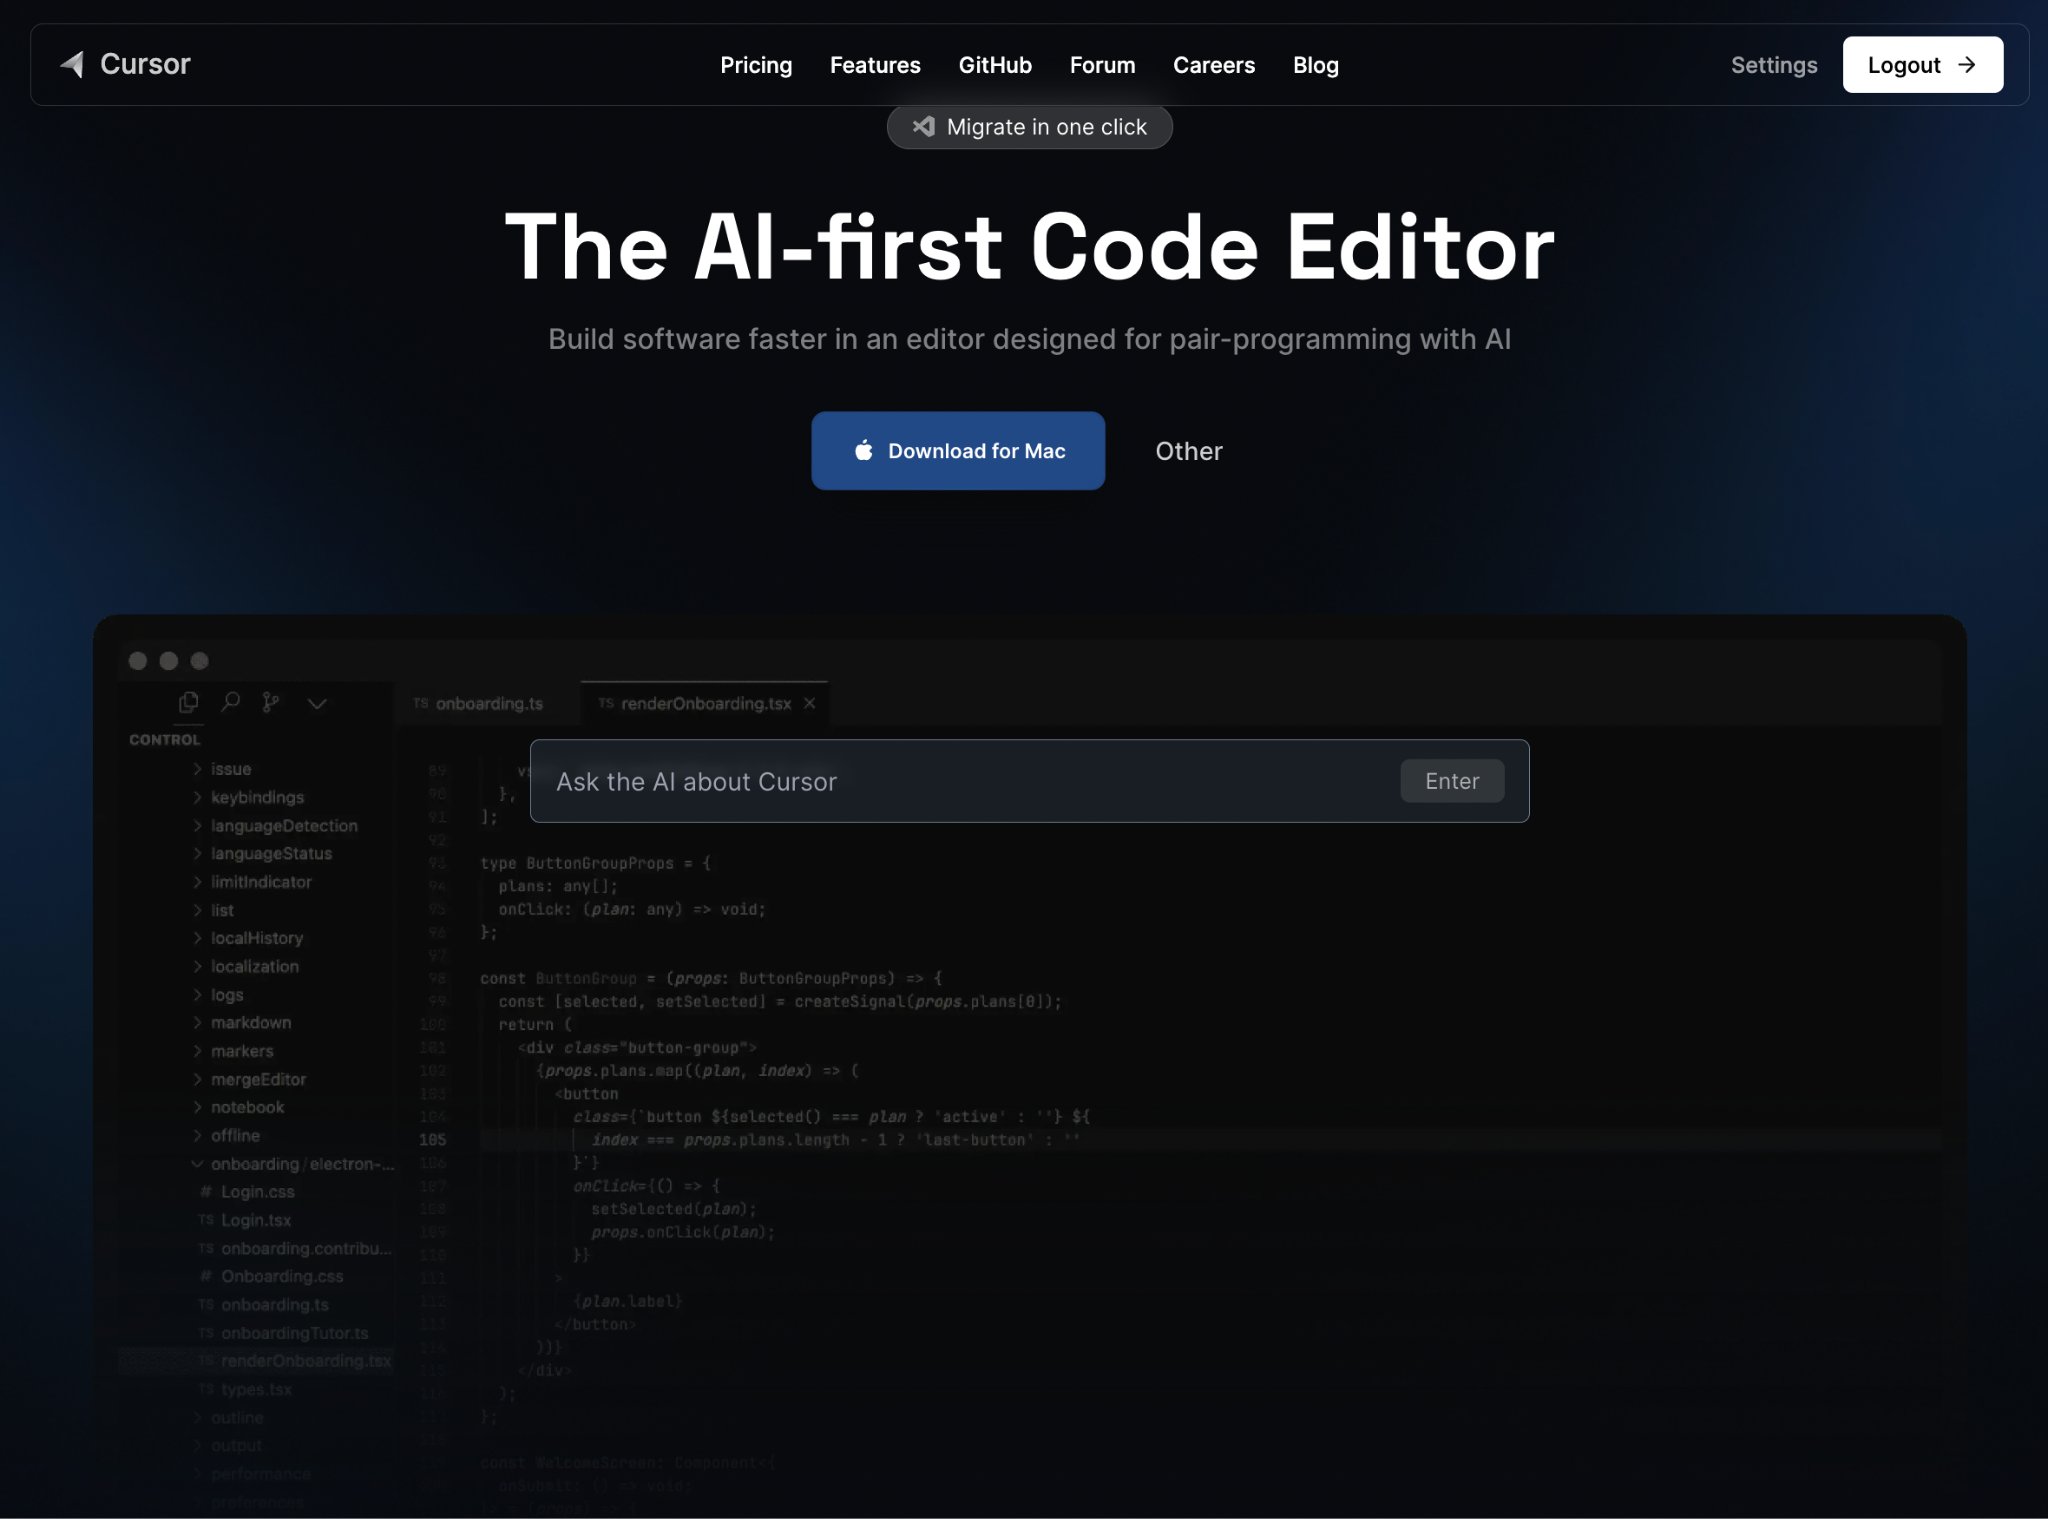Click the arrow icon in Logout button

point(1966,64)
